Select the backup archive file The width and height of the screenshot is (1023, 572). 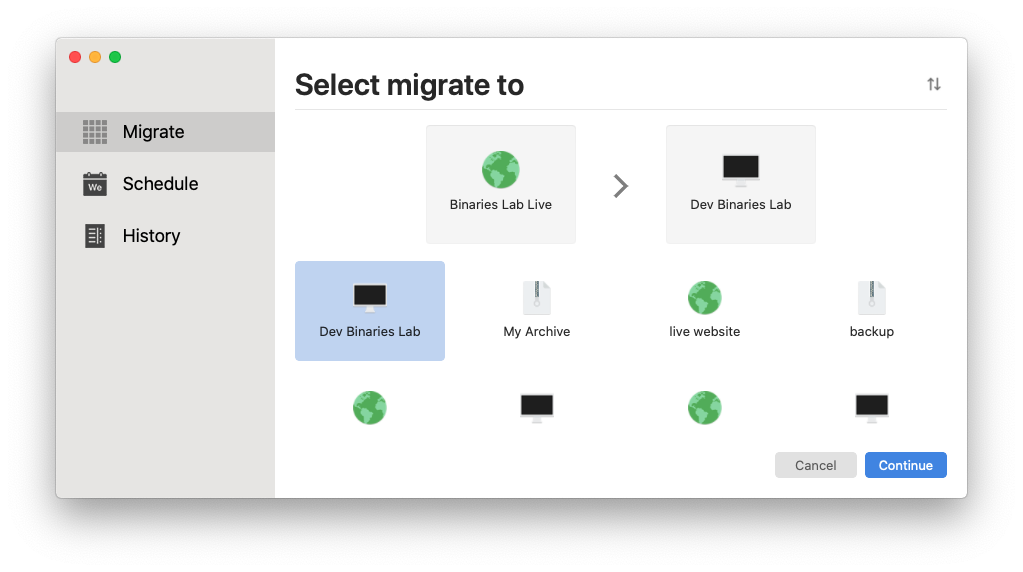872,311
